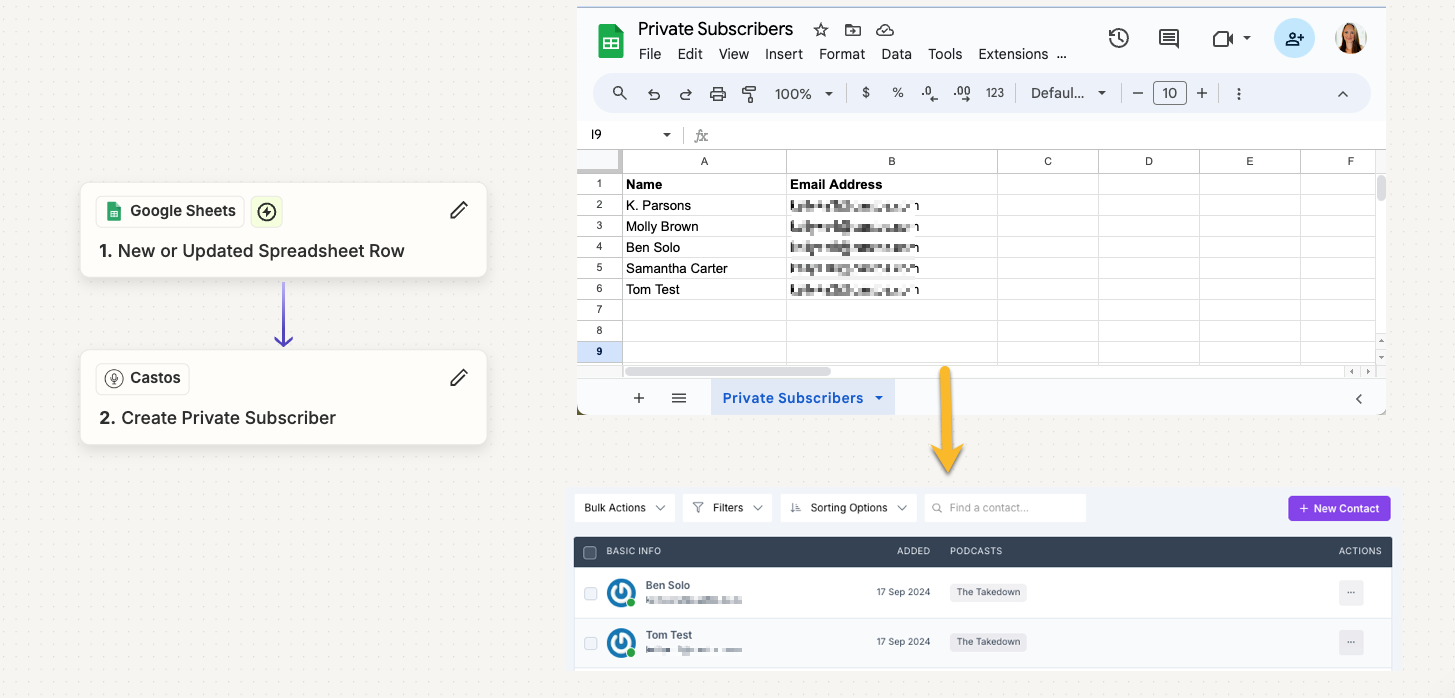Click Ben Solo's The Takedown tag
Viewport: 1455px width, 698px height.
point(988,592)
